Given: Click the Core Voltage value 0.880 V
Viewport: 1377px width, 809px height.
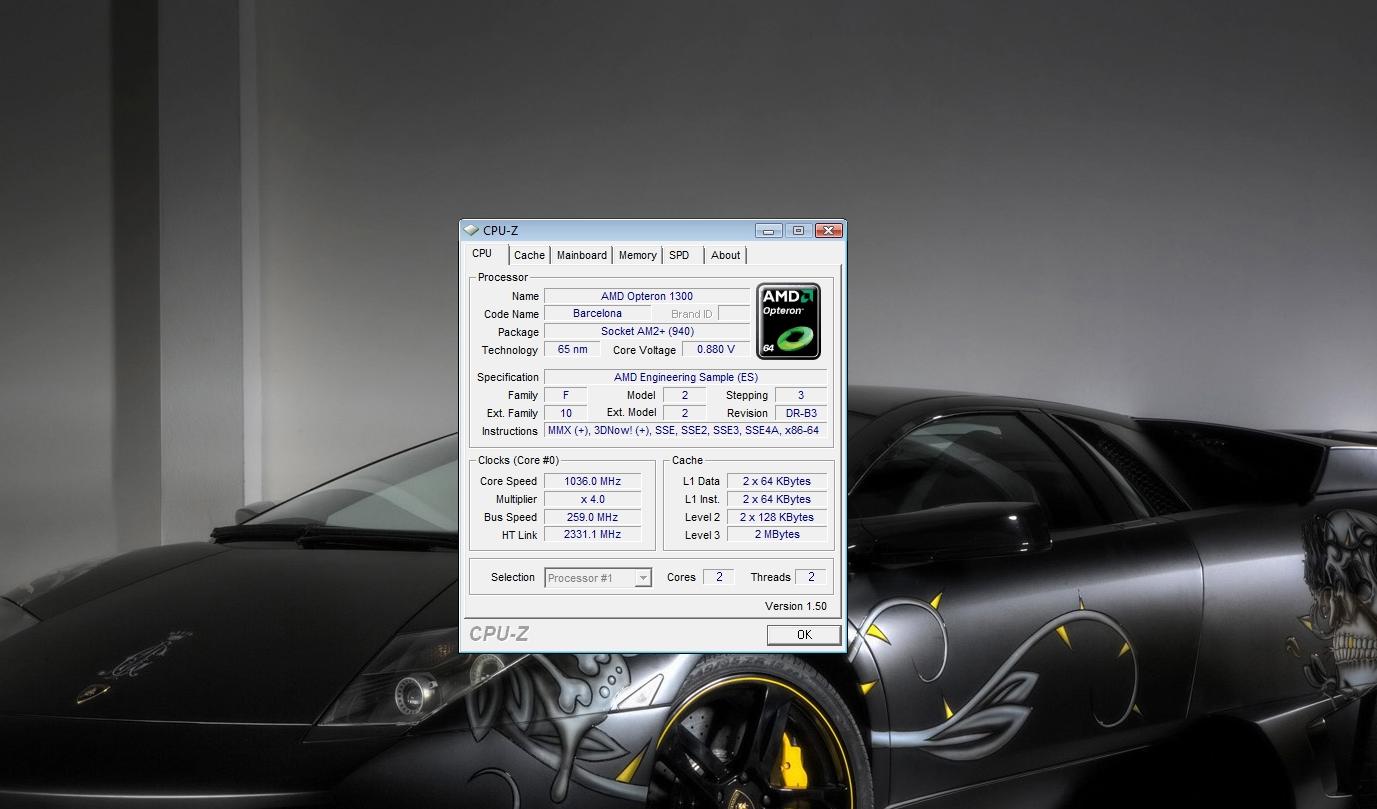Looking at the screenshot, I should (716, 350).
